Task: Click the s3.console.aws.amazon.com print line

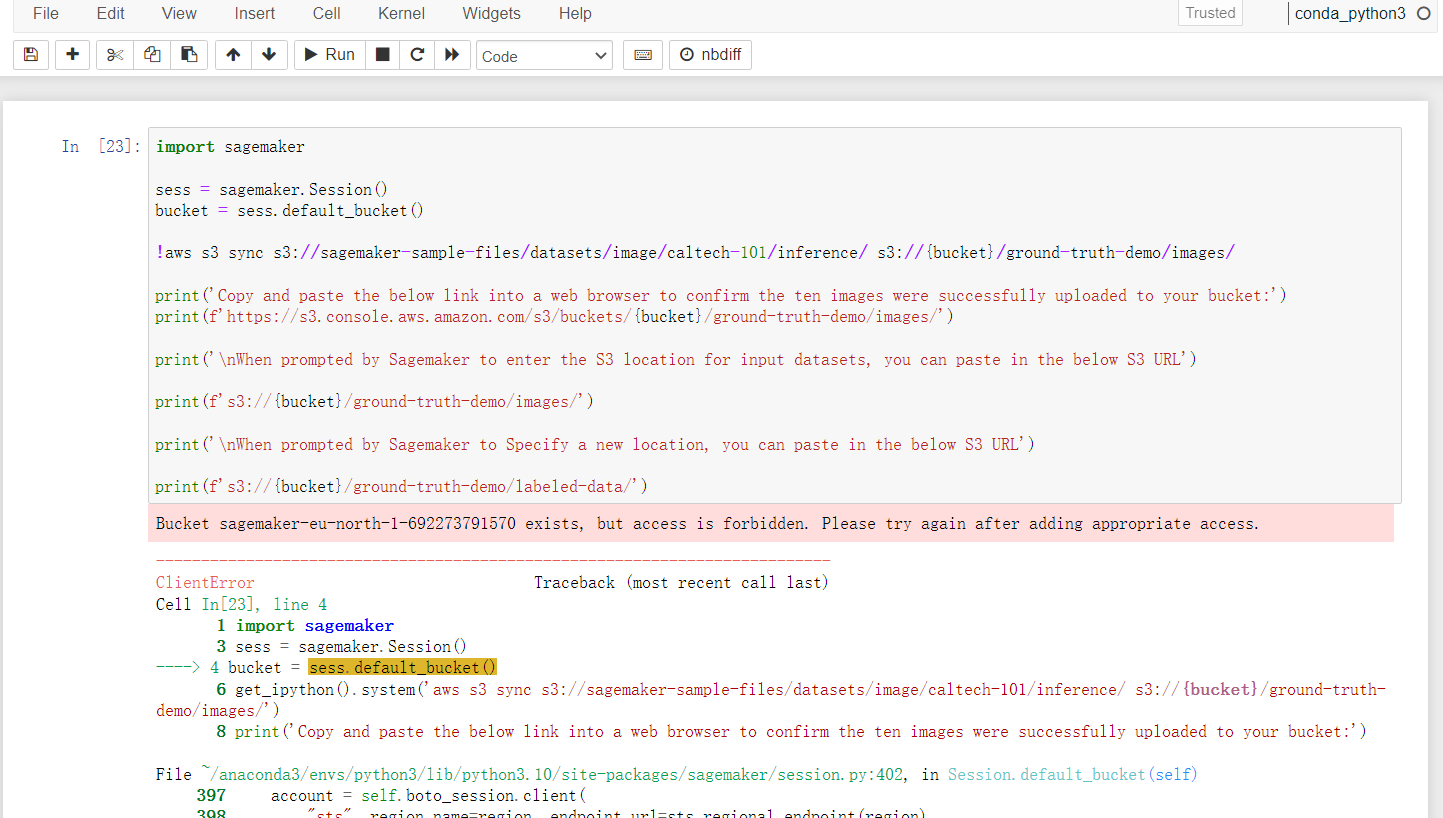Action: (554, 317)
